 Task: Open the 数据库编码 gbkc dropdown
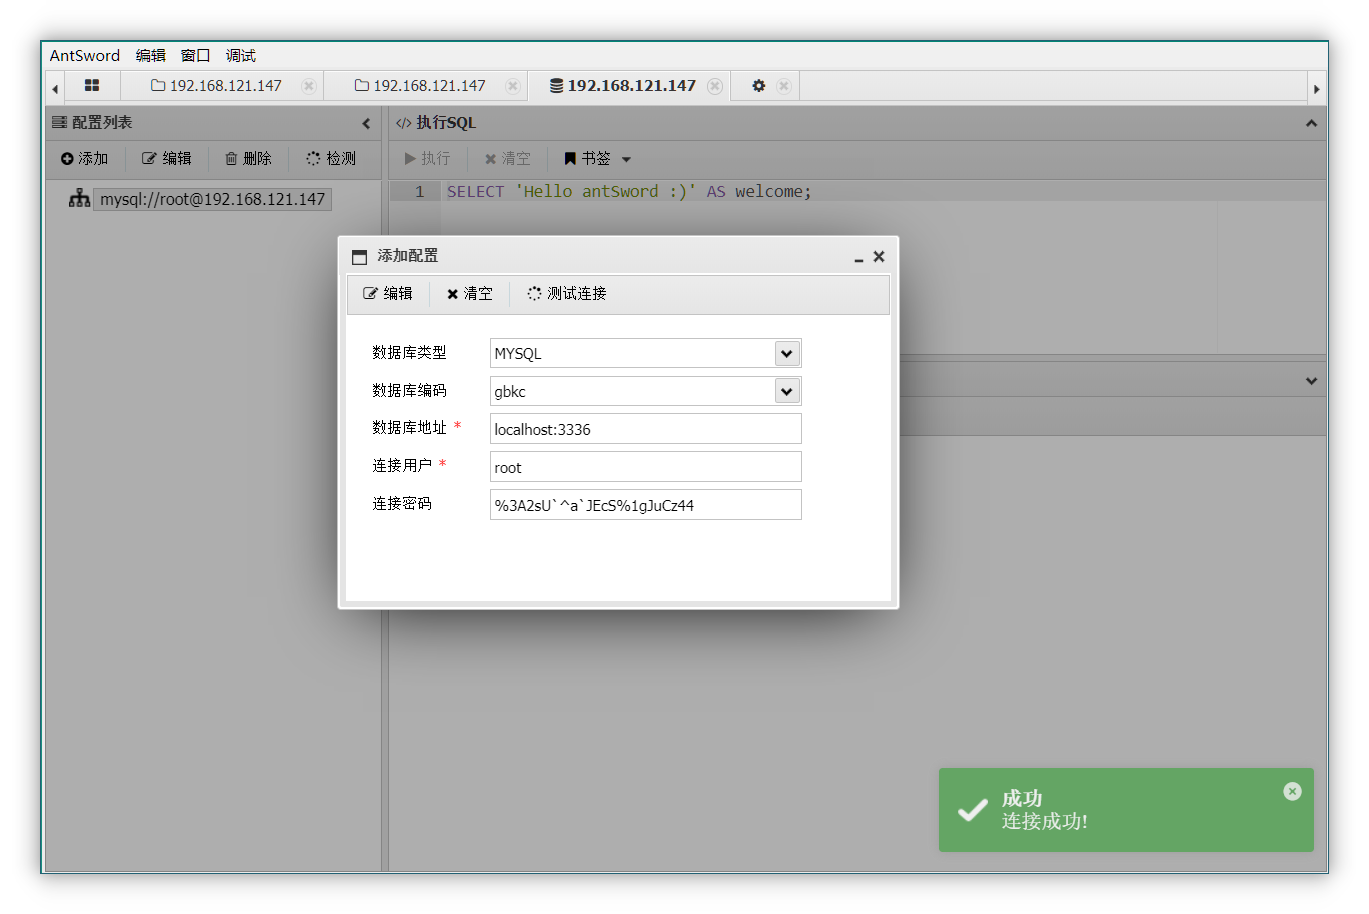tap(787, 391)
